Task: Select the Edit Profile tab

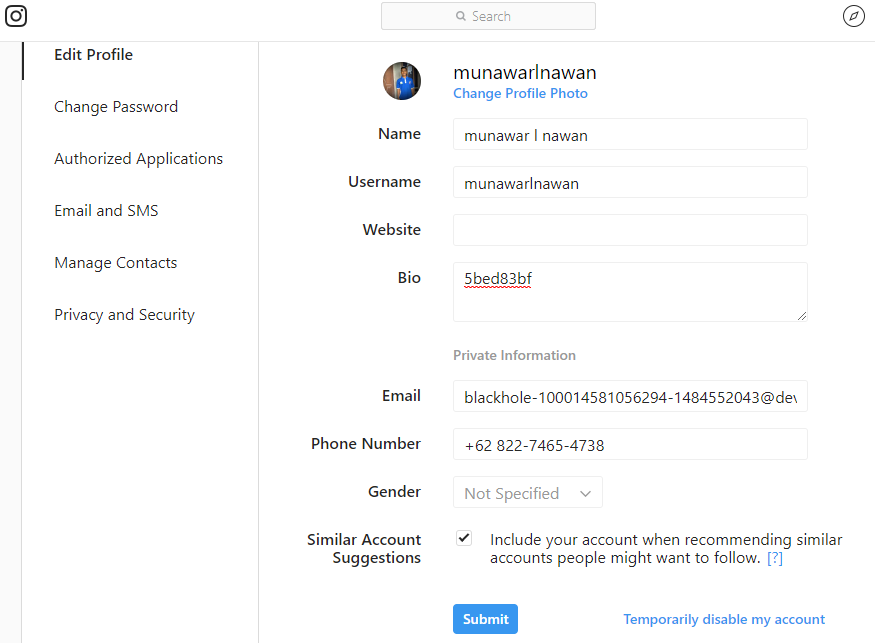Action: click(93, 55)
